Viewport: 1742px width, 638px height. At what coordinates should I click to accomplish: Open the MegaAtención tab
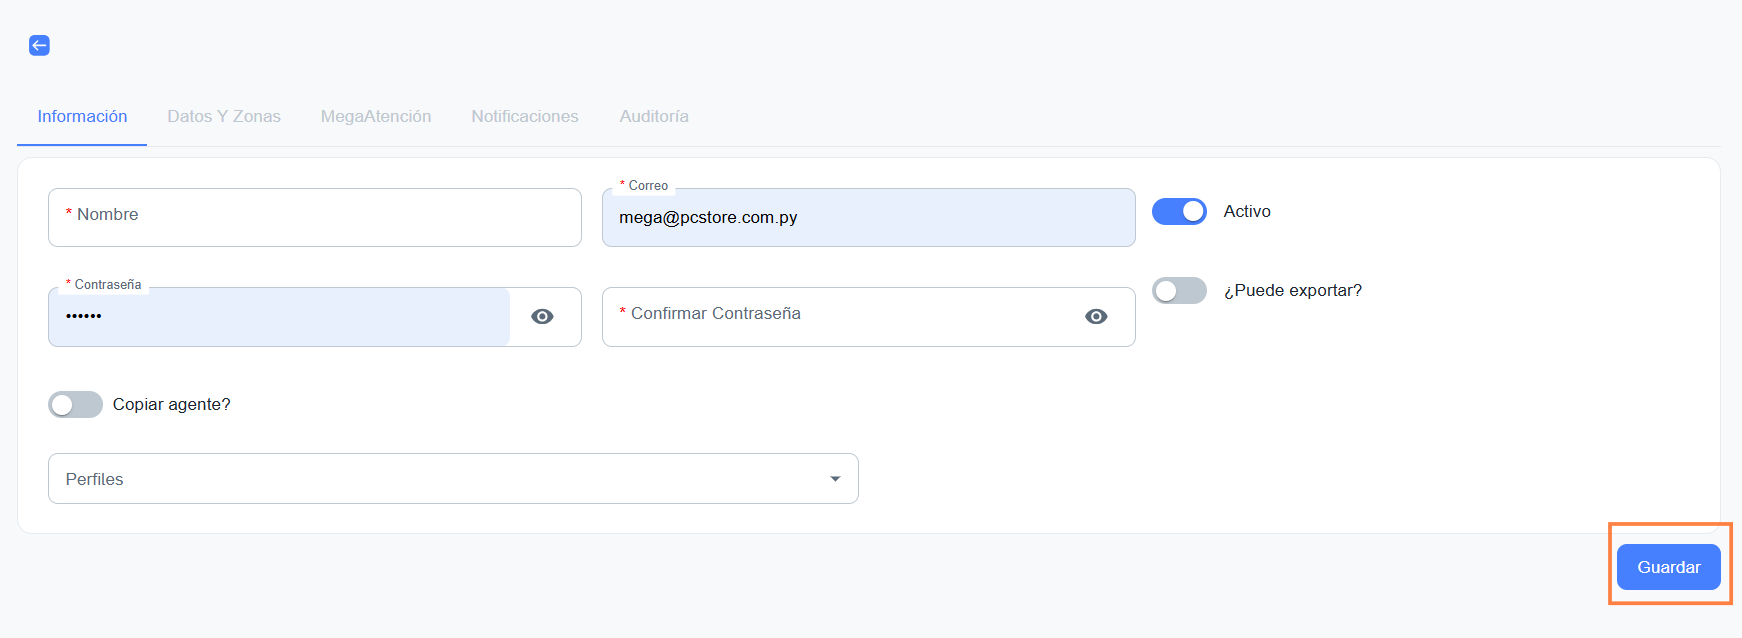tap(376, 117)
